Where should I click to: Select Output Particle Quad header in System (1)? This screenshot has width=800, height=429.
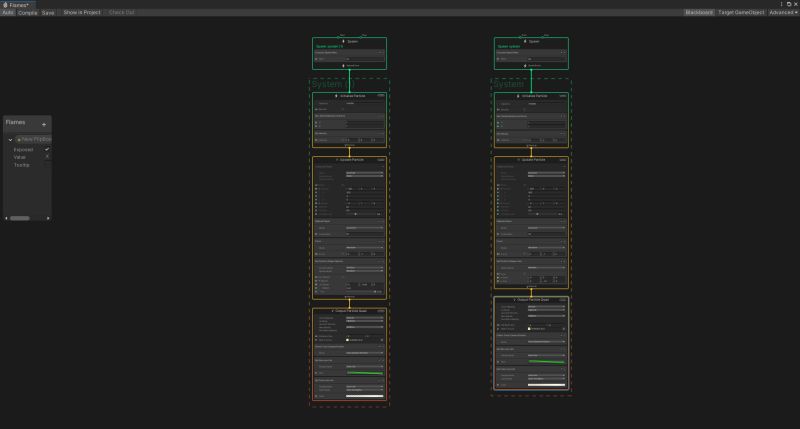pyautogui.click(x=349, y=311)
